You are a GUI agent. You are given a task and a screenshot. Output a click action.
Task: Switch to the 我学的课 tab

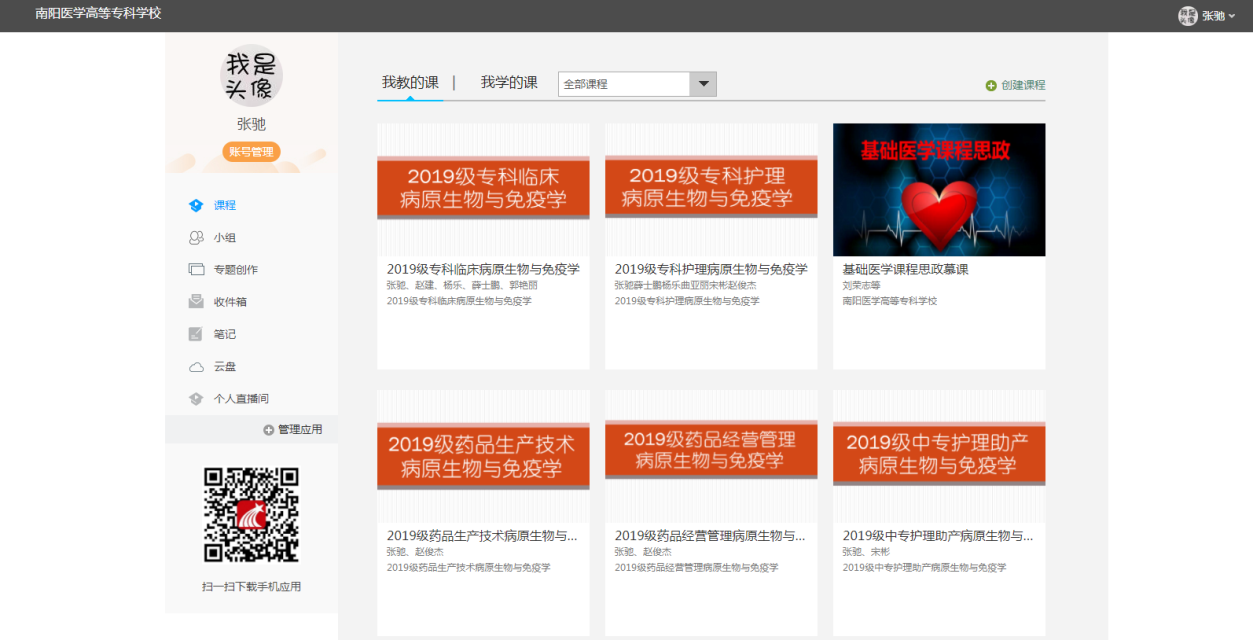(x=509, y=83)
